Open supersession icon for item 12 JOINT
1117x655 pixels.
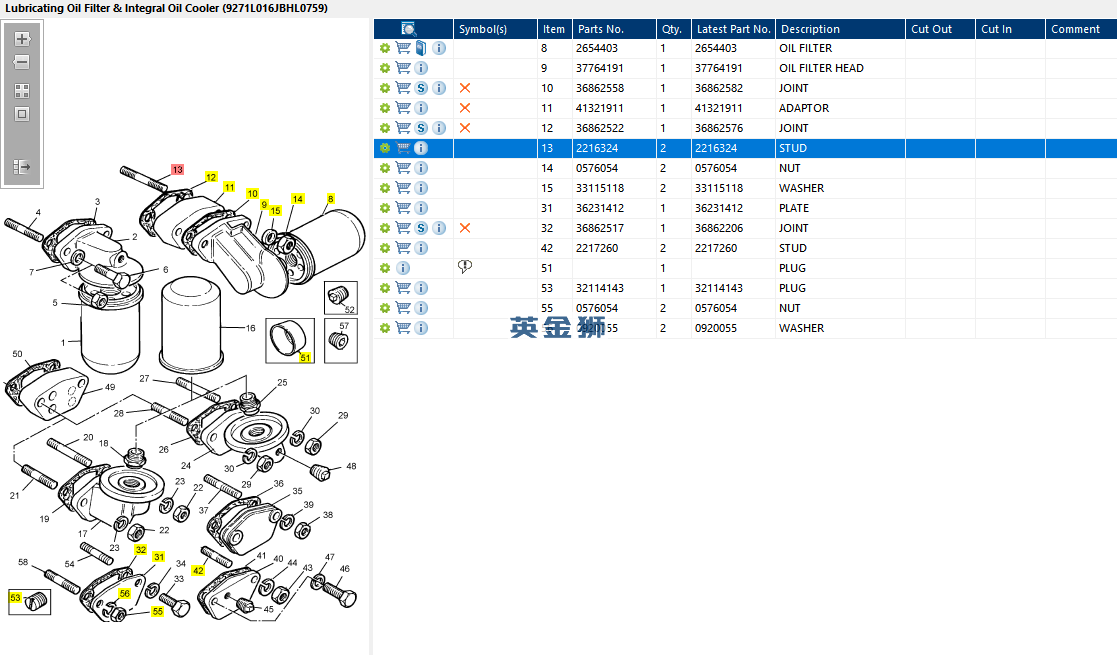[421, 128]
